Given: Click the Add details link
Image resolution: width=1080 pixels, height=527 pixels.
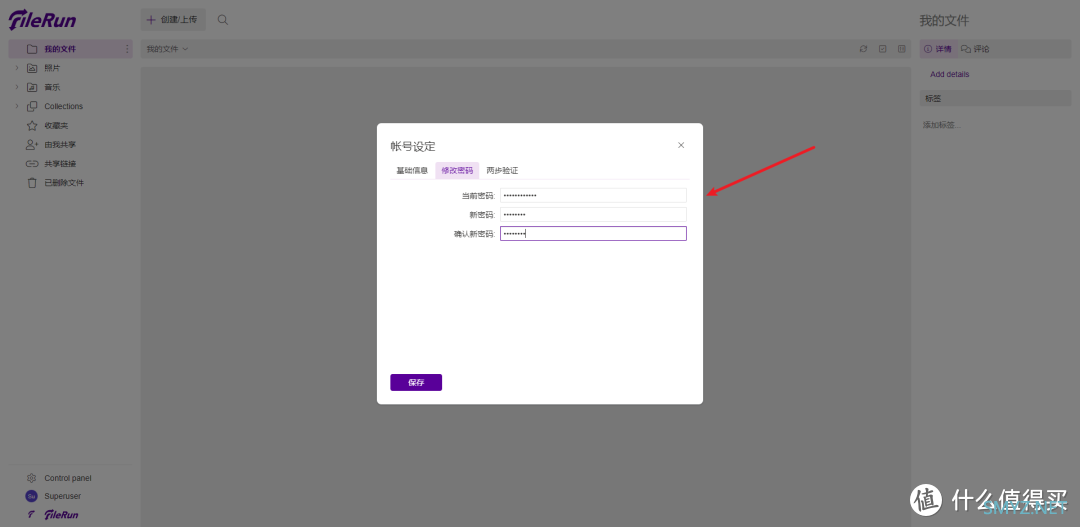Looking at the screenshot, I should click(950, 74).
